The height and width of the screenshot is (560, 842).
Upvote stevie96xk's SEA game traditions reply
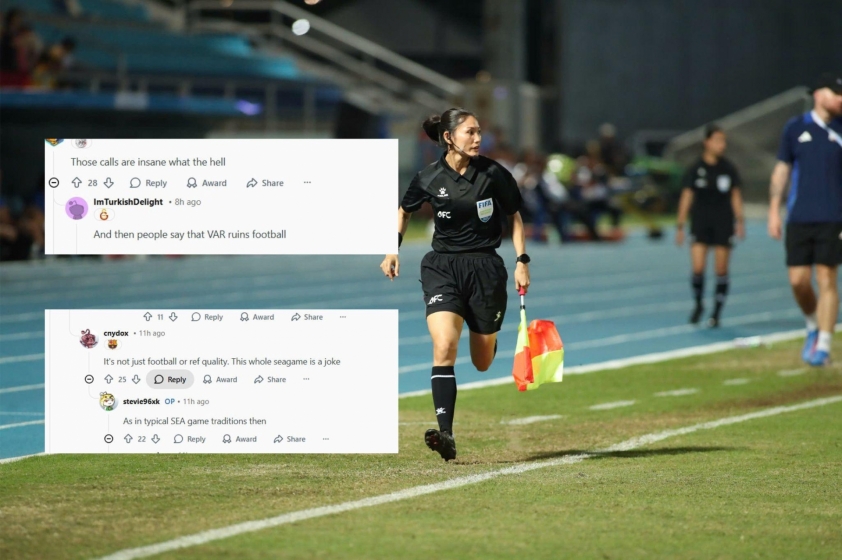pos(128,439)
